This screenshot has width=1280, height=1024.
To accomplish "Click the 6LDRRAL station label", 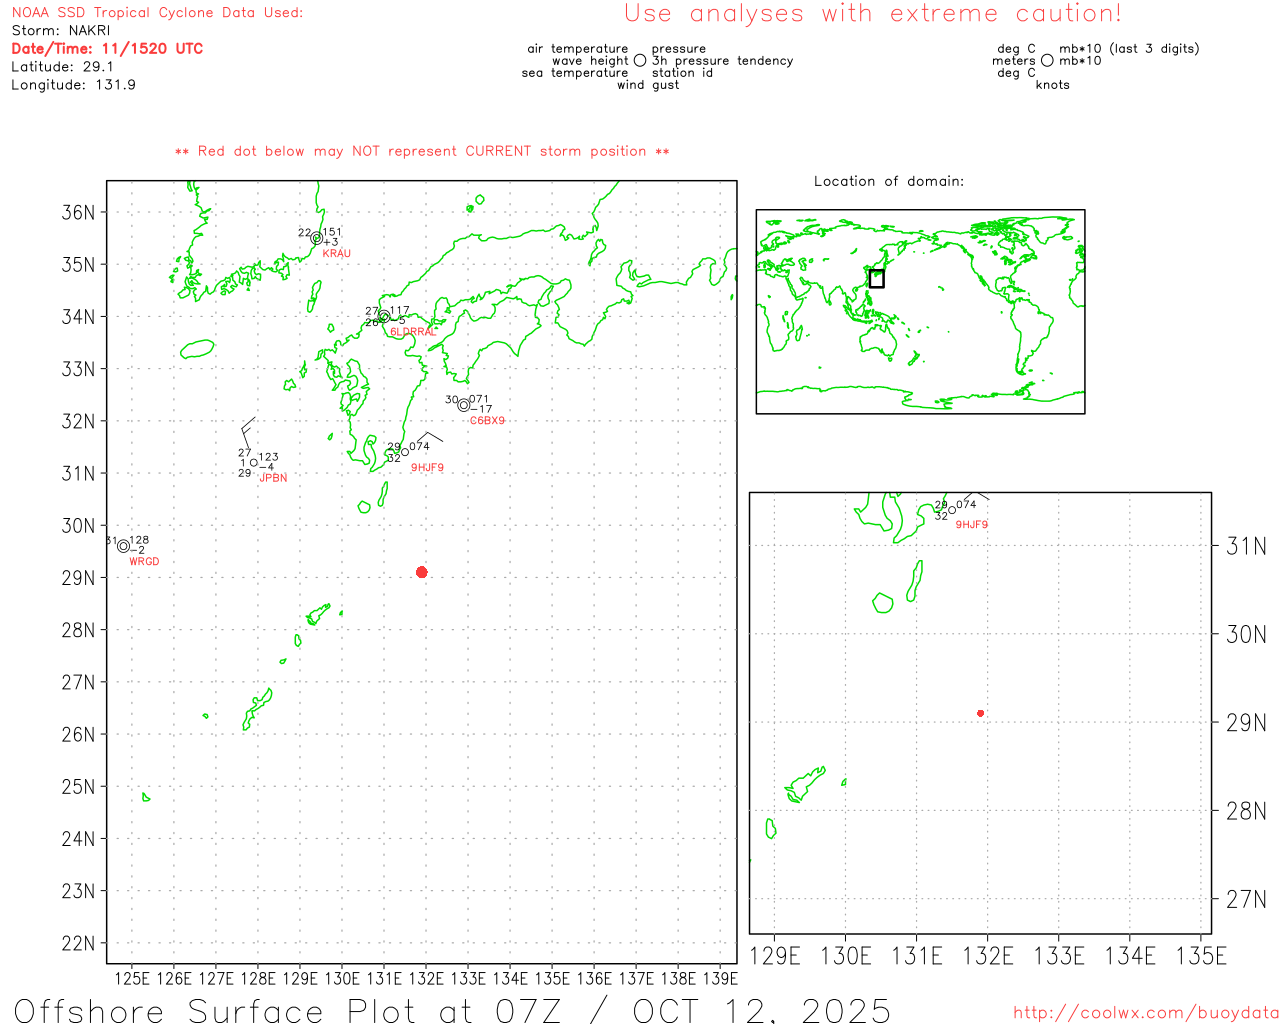I will [x=412, y=332].
